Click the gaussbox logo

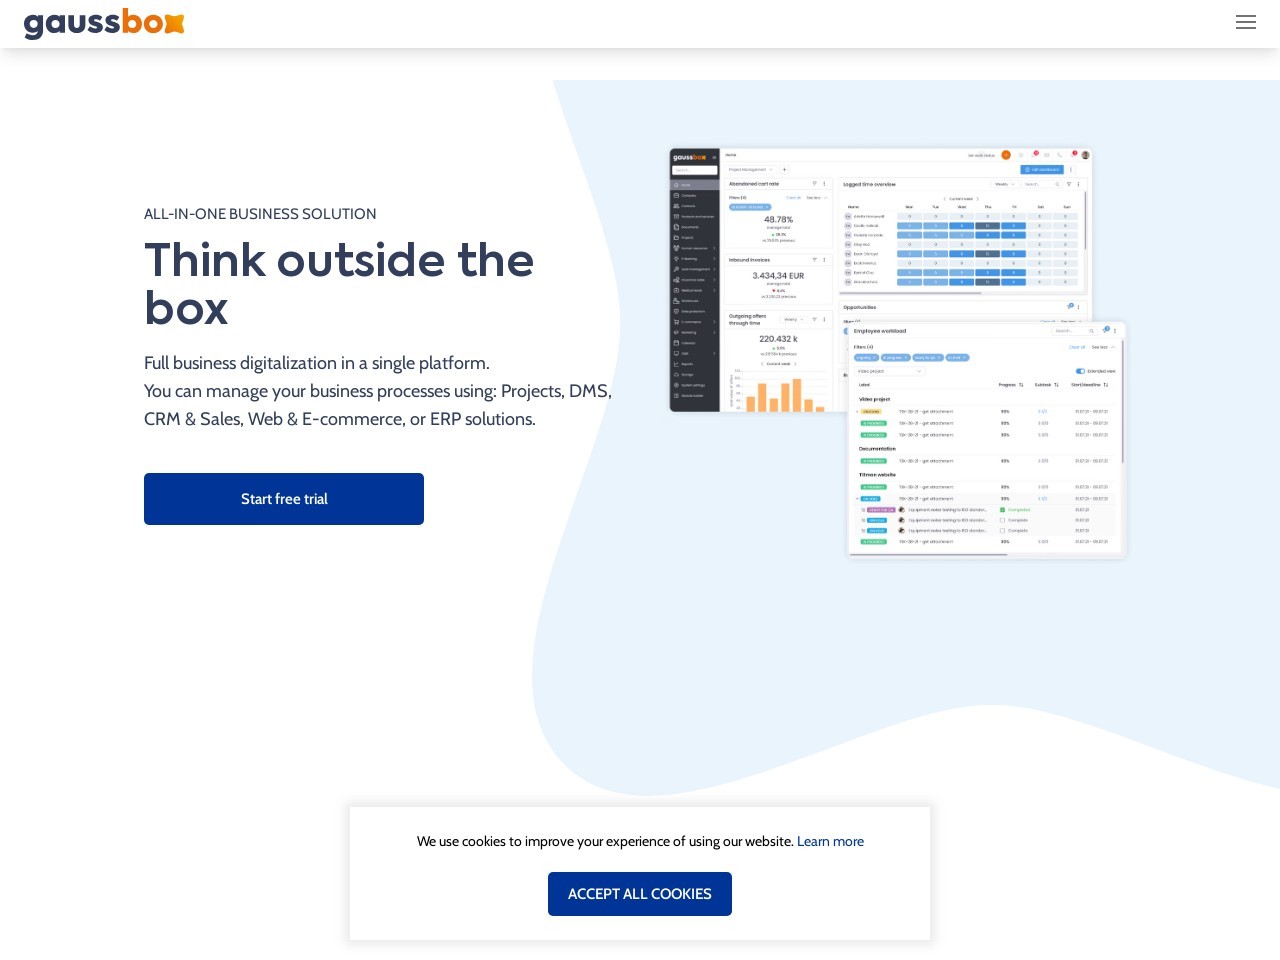pyautogui.click(x=104, y=23)
